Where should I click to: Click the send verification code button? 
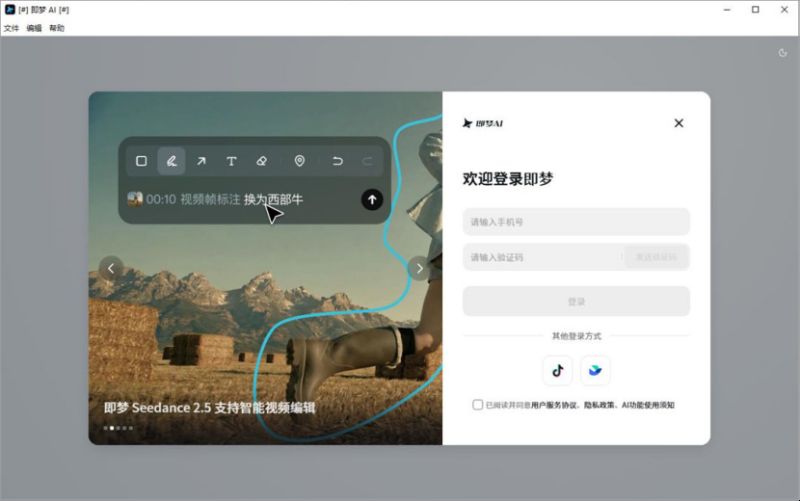(656, 257)
